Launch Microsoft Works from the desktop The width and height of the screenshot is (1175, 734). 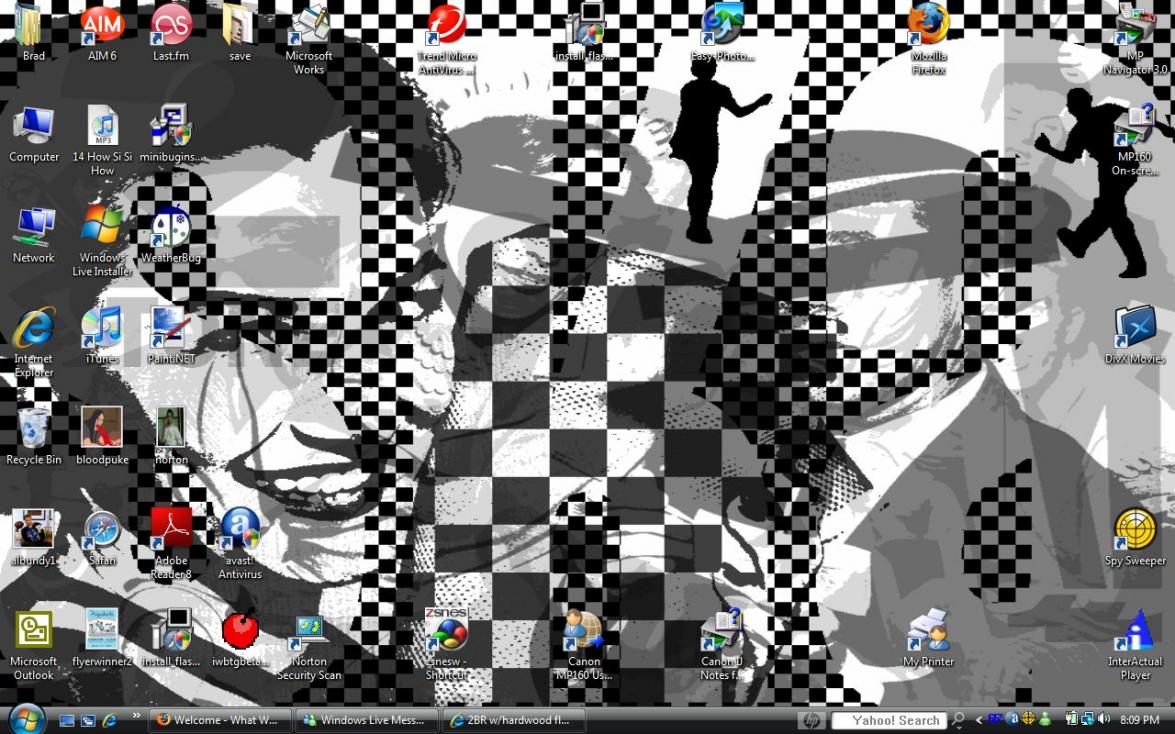[x=309, y=40]
